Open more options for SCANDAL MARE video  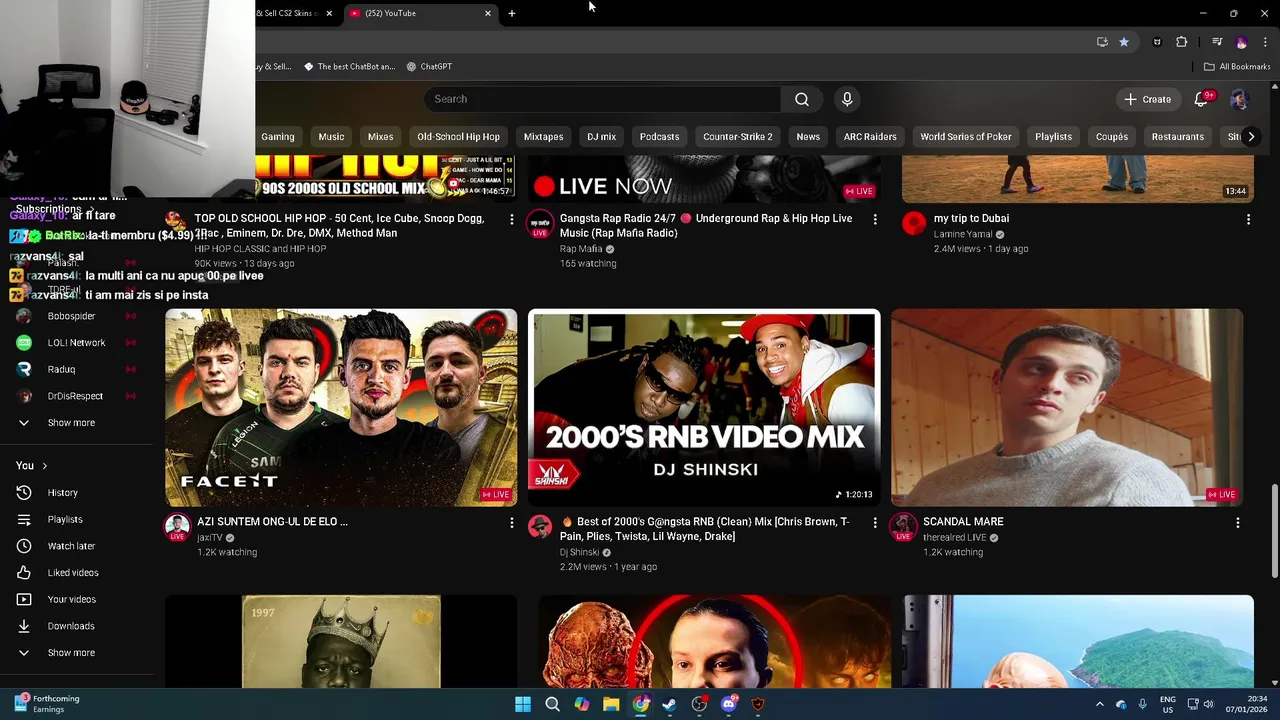pos(1237,522)
